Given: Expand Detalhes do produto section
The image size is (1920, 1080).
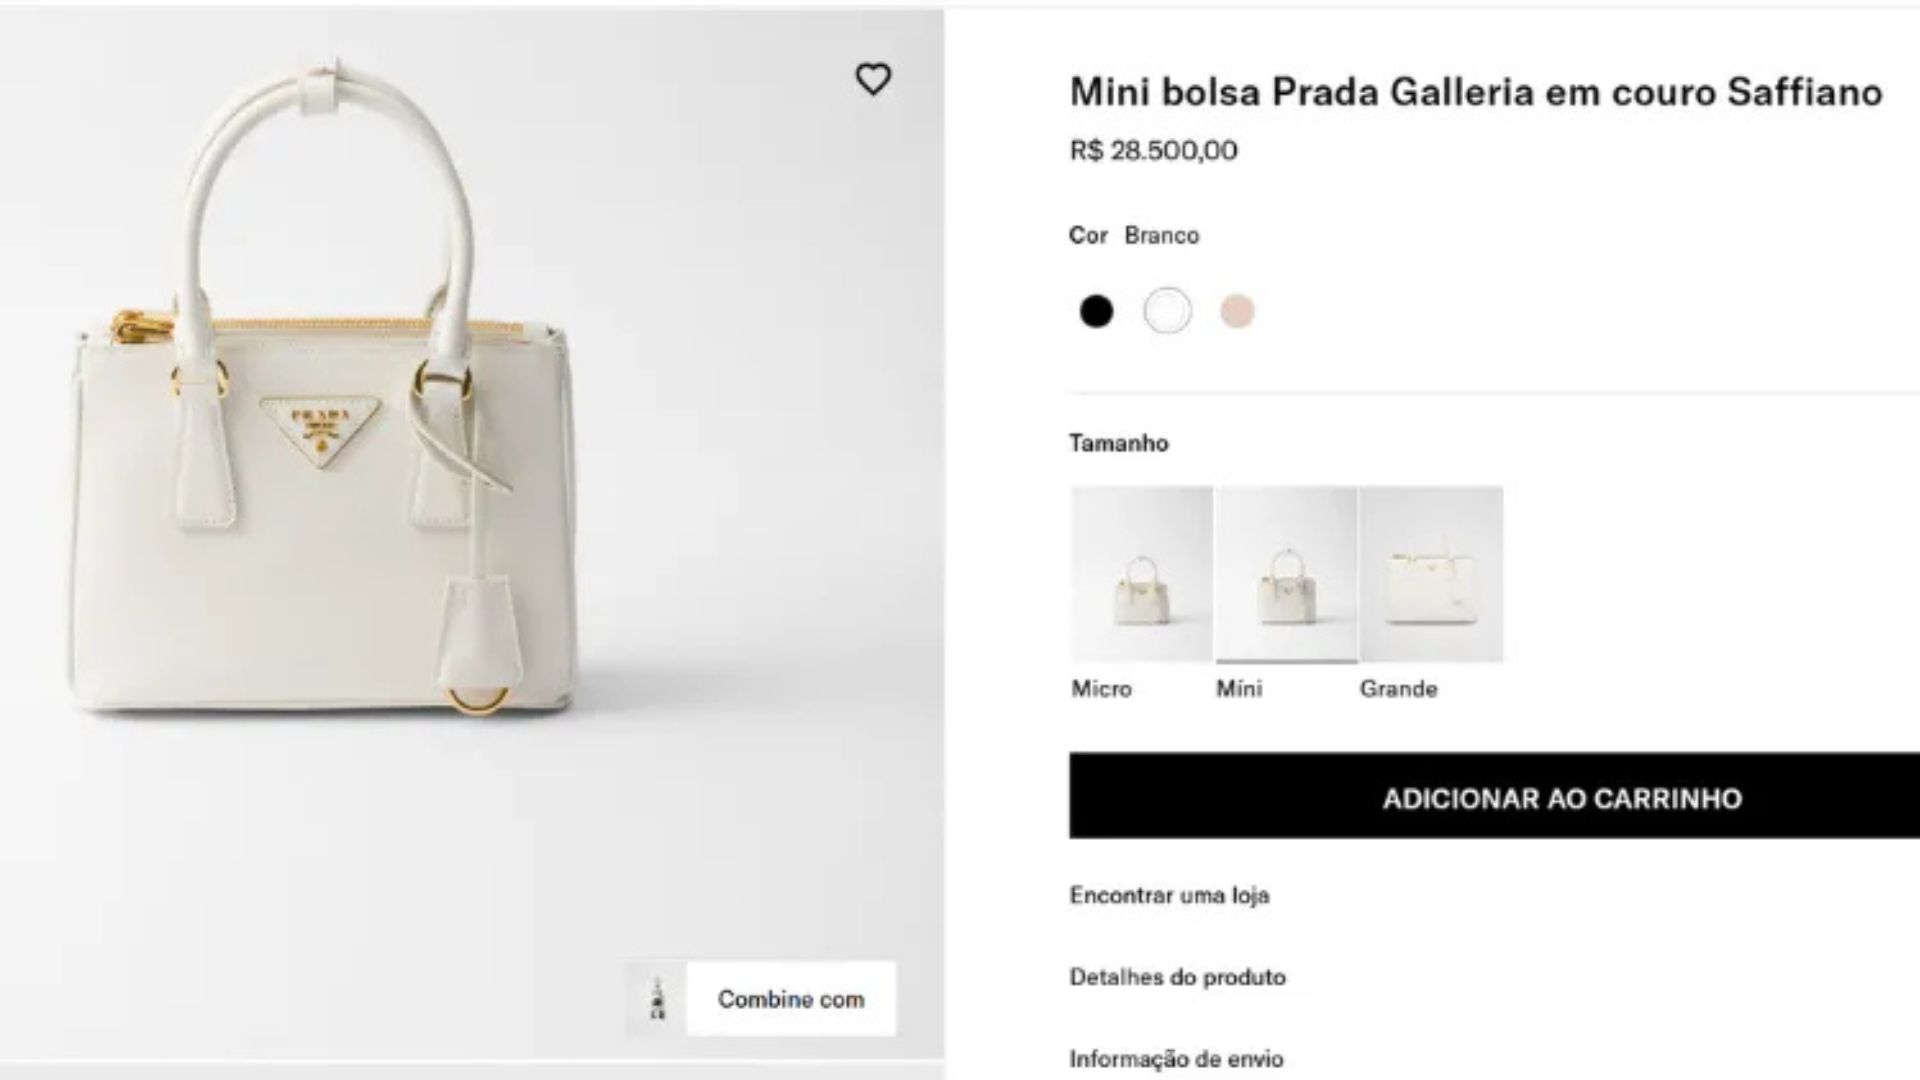Looking at the screenshot, I should 1177,977.
